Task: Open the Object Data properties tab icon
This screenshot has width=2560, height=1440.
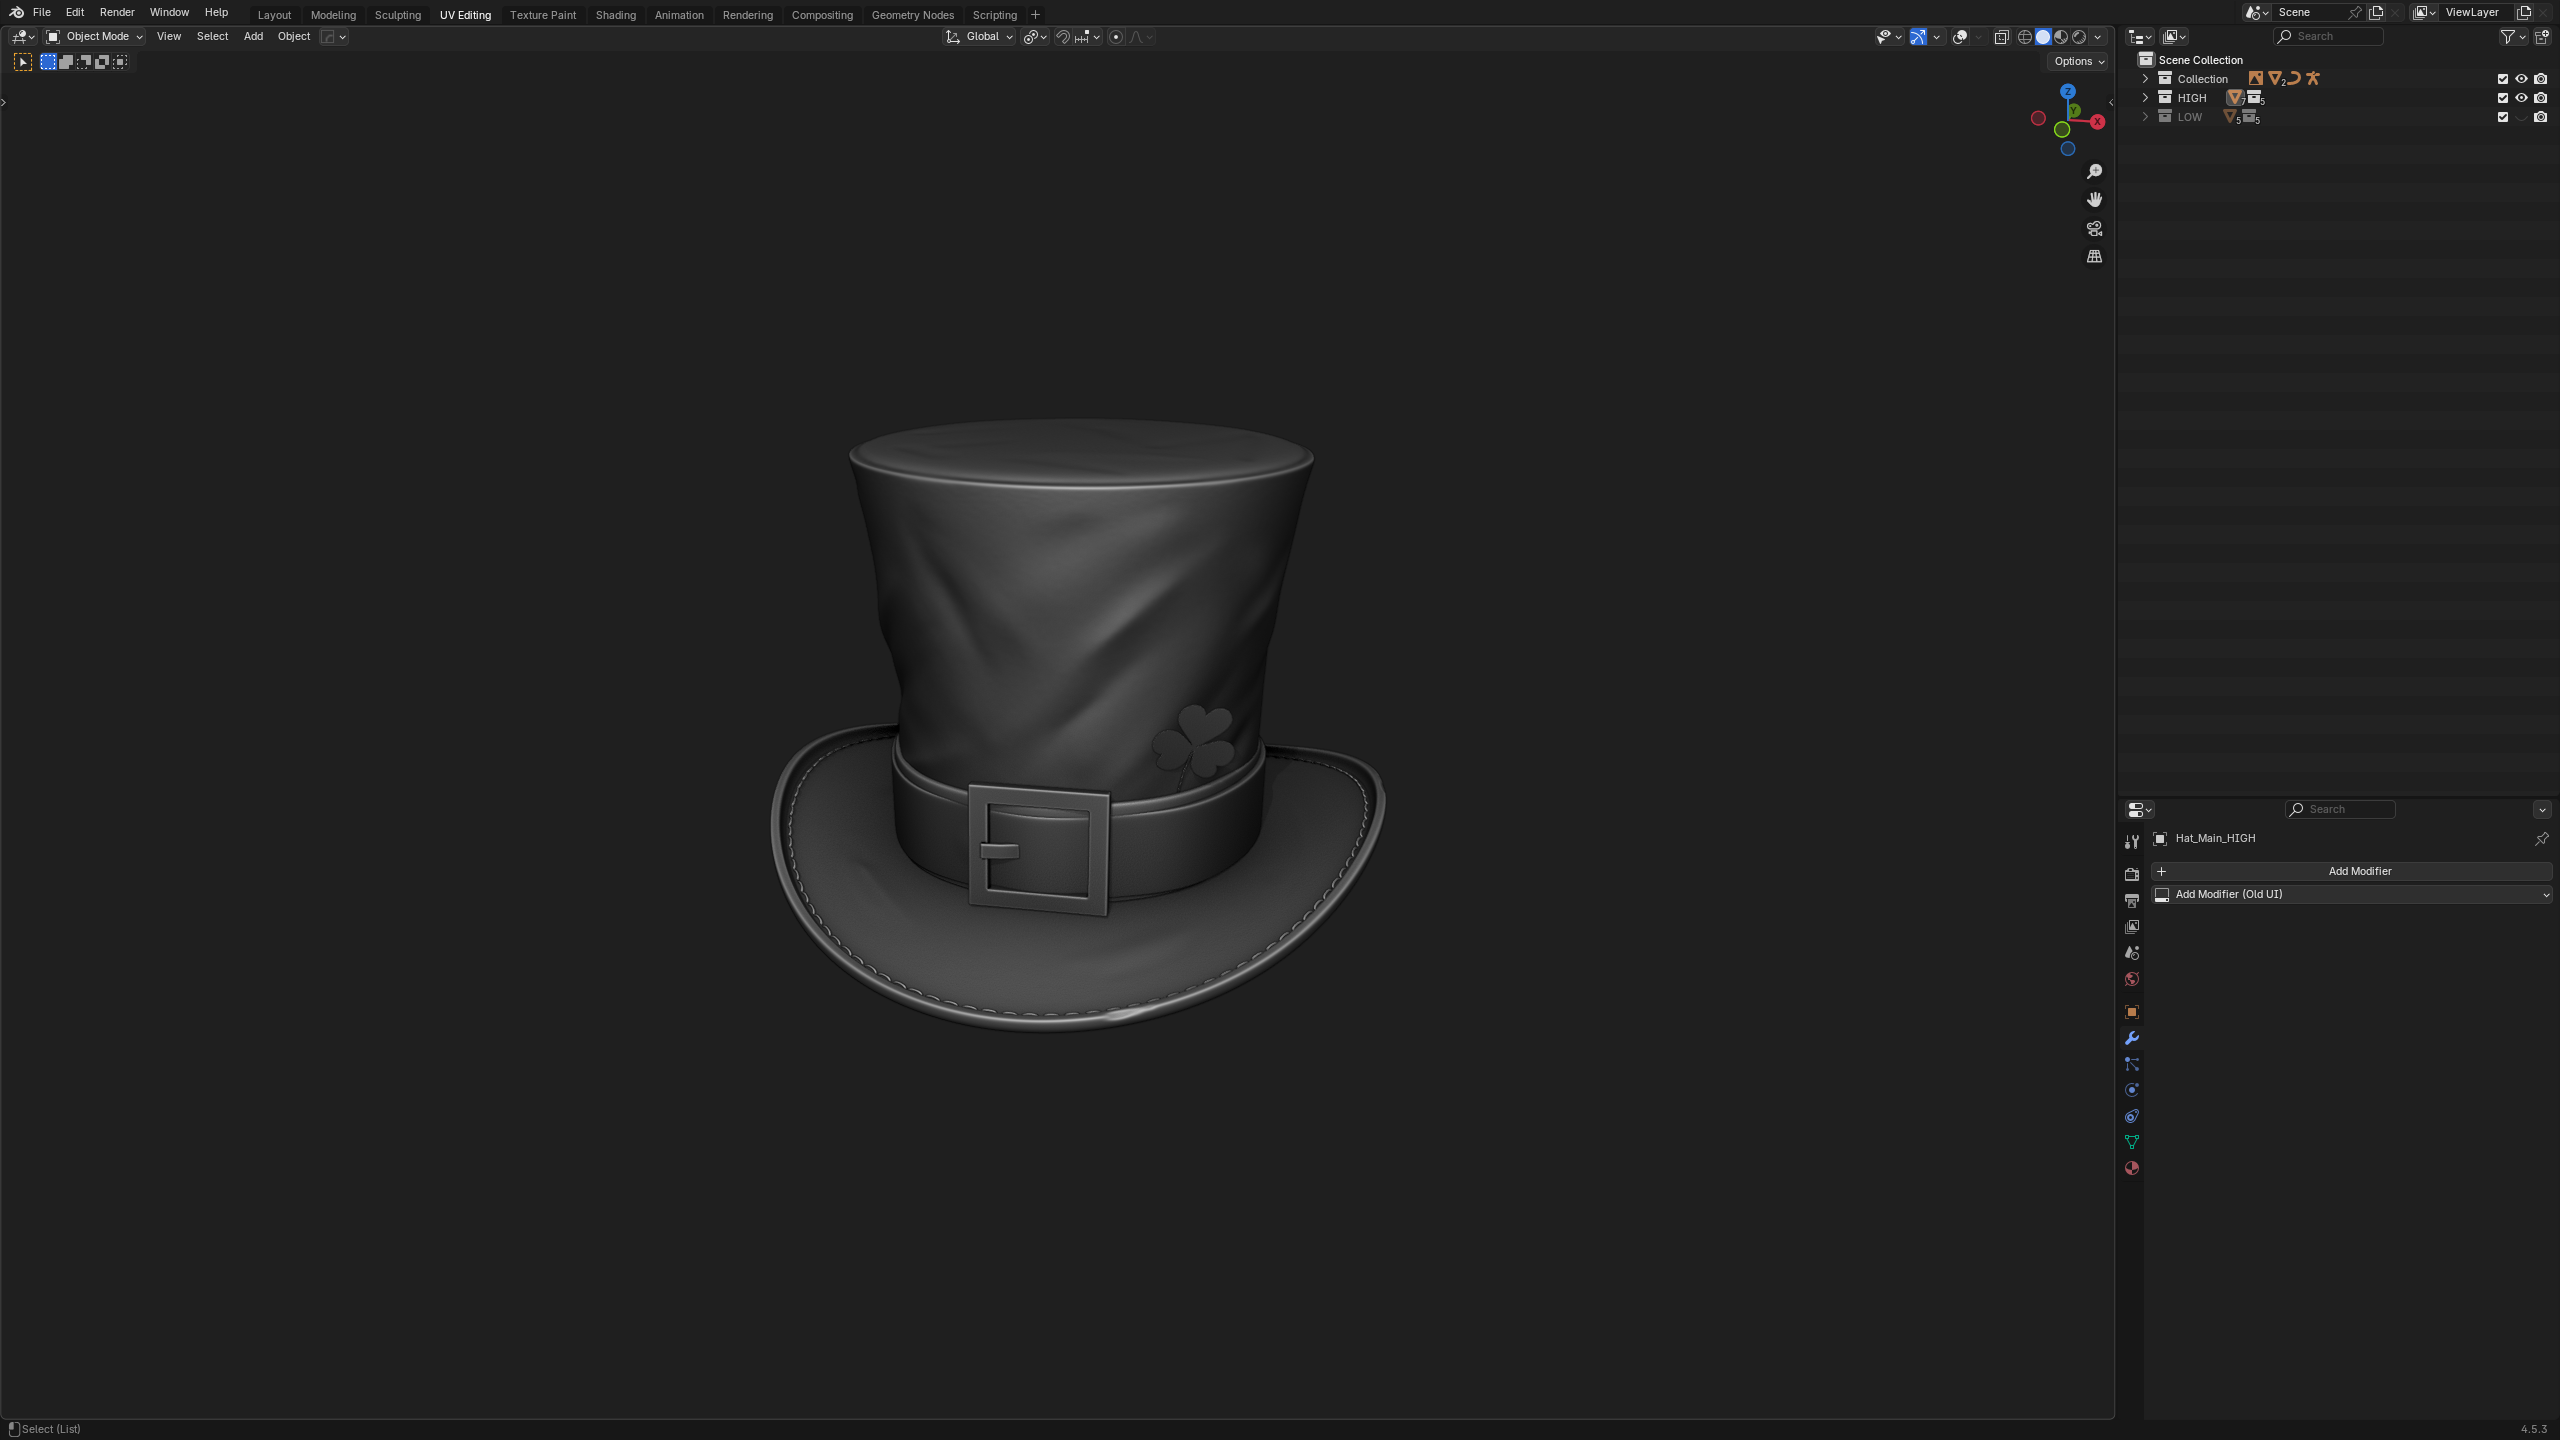Action: [x=2132, y=1142]
